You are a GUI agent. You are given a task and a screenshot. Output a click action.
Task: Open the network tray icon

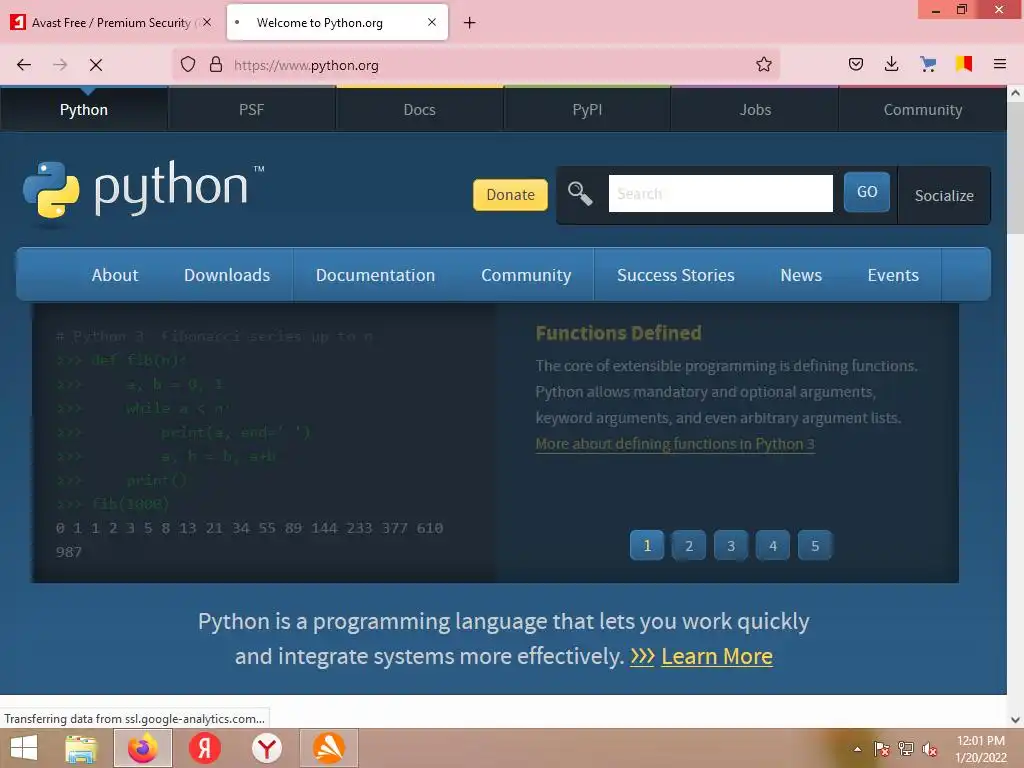905,749
